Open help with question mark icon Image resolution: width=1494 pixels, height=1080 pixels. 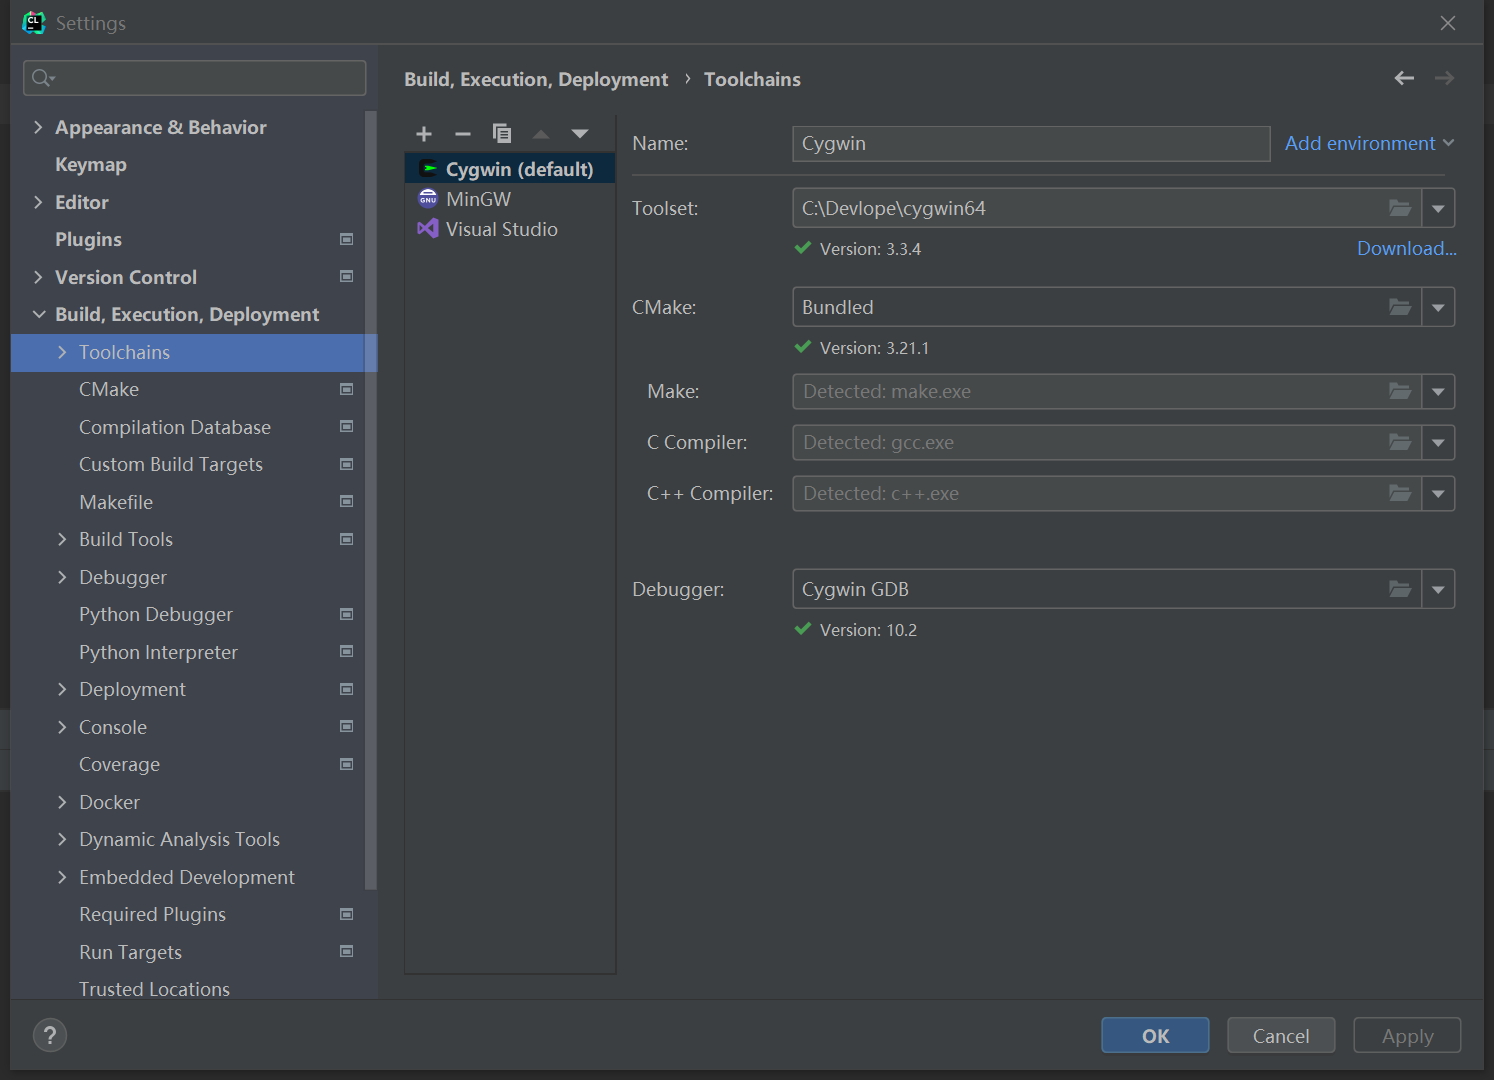pos(50,1035)
